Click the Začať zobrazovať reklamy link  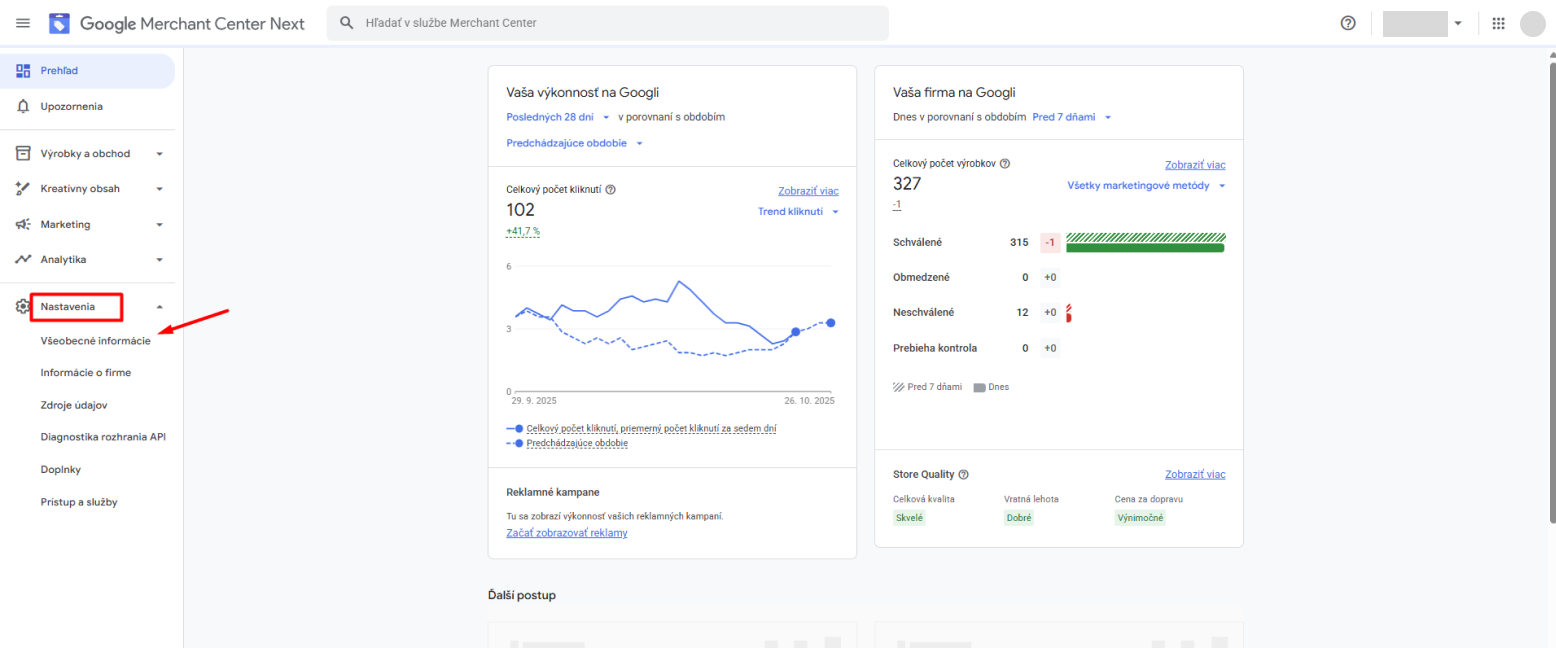567,533
